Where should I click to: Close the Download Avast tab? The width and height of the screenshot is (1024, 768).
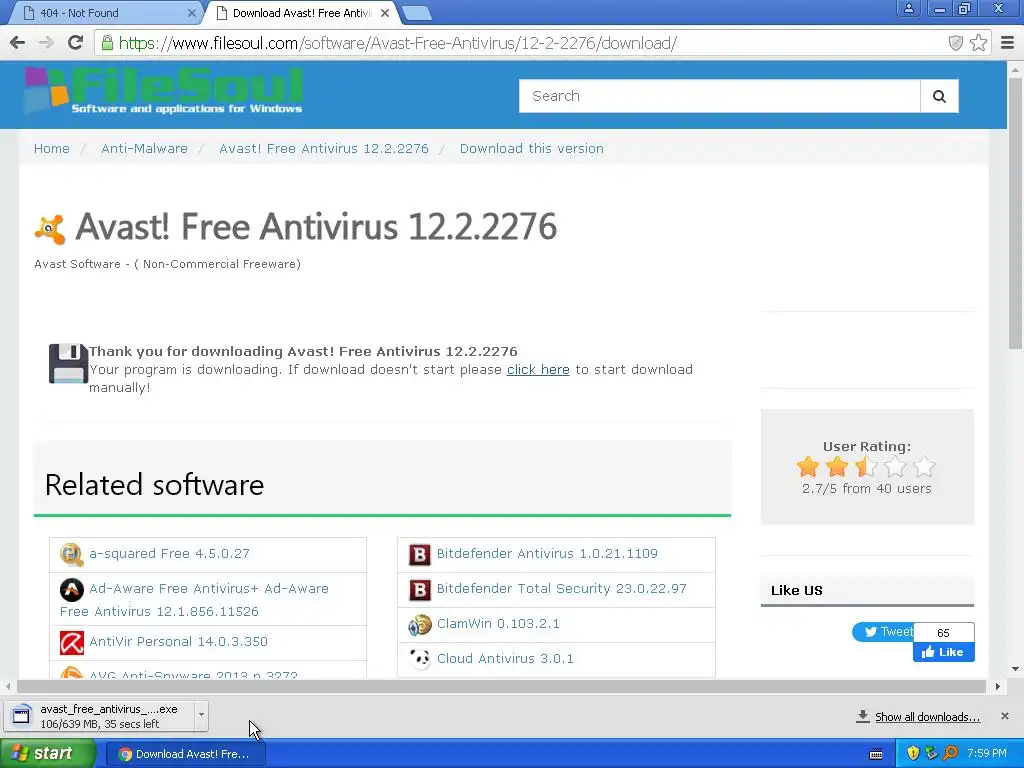point(385,12)
